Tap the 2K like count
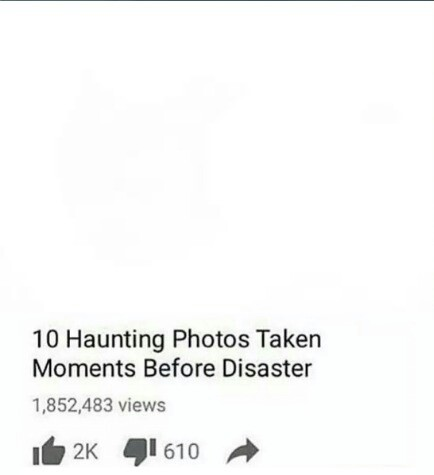 [85, 451]
